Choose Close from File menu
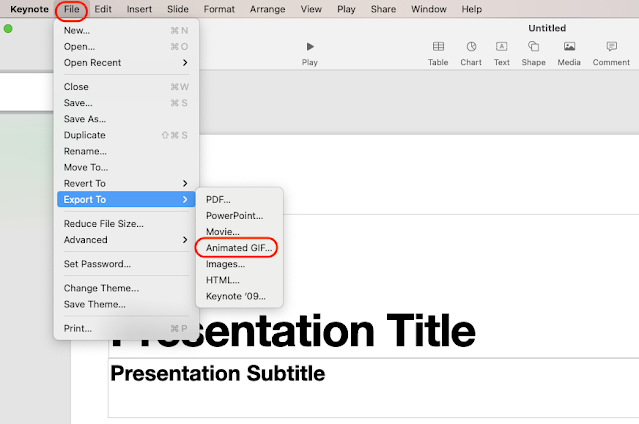Viewport: 639px width, 424px height. 126,87
